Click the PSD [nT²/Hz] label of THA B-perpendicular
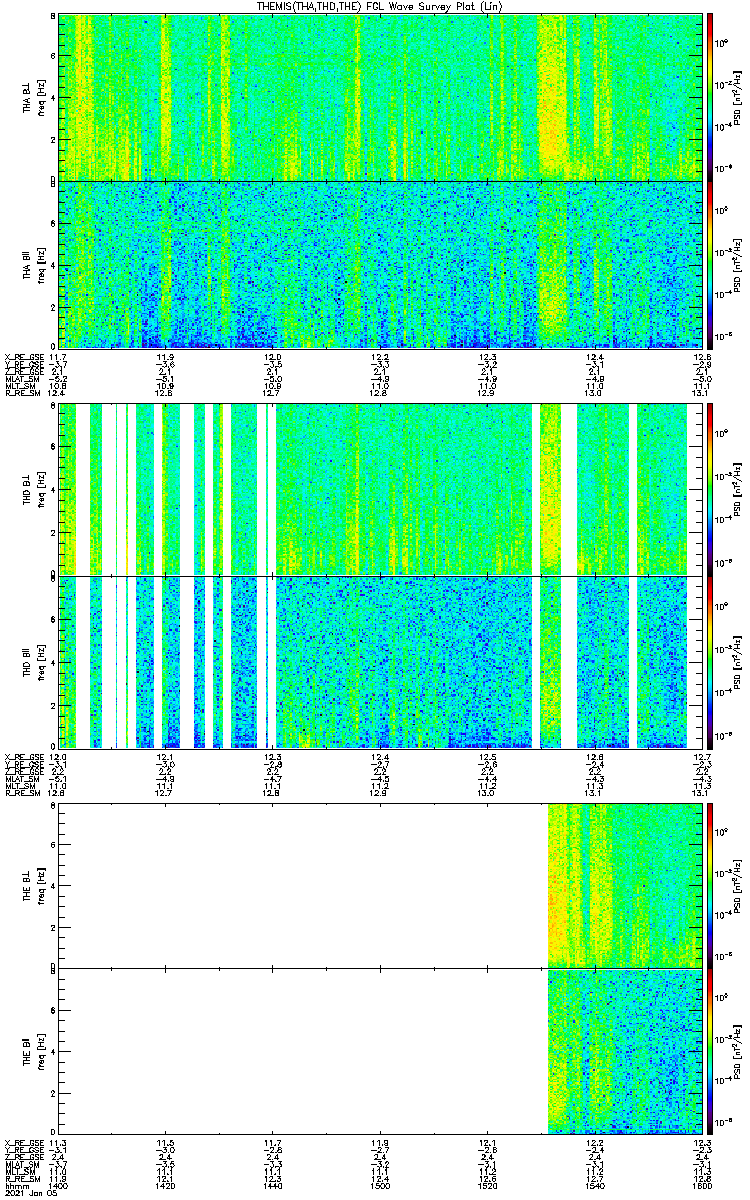This screenshot has width=750, height=1200. tap(736, 98)
